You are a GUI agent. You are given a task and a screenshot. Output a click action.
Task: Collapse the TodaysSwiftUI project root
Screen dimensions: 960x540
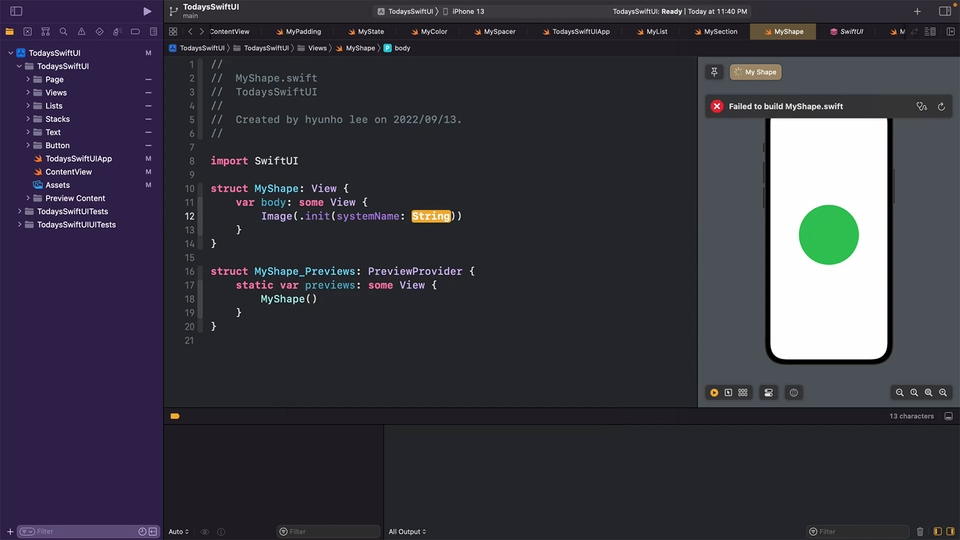click(x=10, y=53)
